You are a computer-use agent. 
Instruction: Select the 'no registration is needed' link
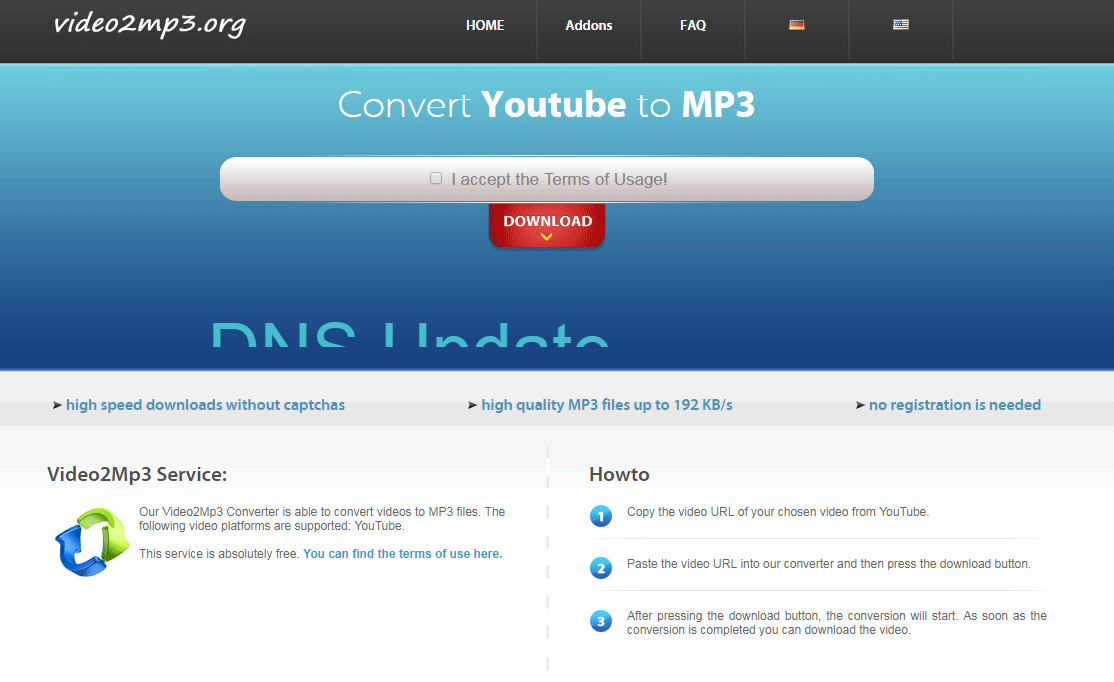click(955, 405)
